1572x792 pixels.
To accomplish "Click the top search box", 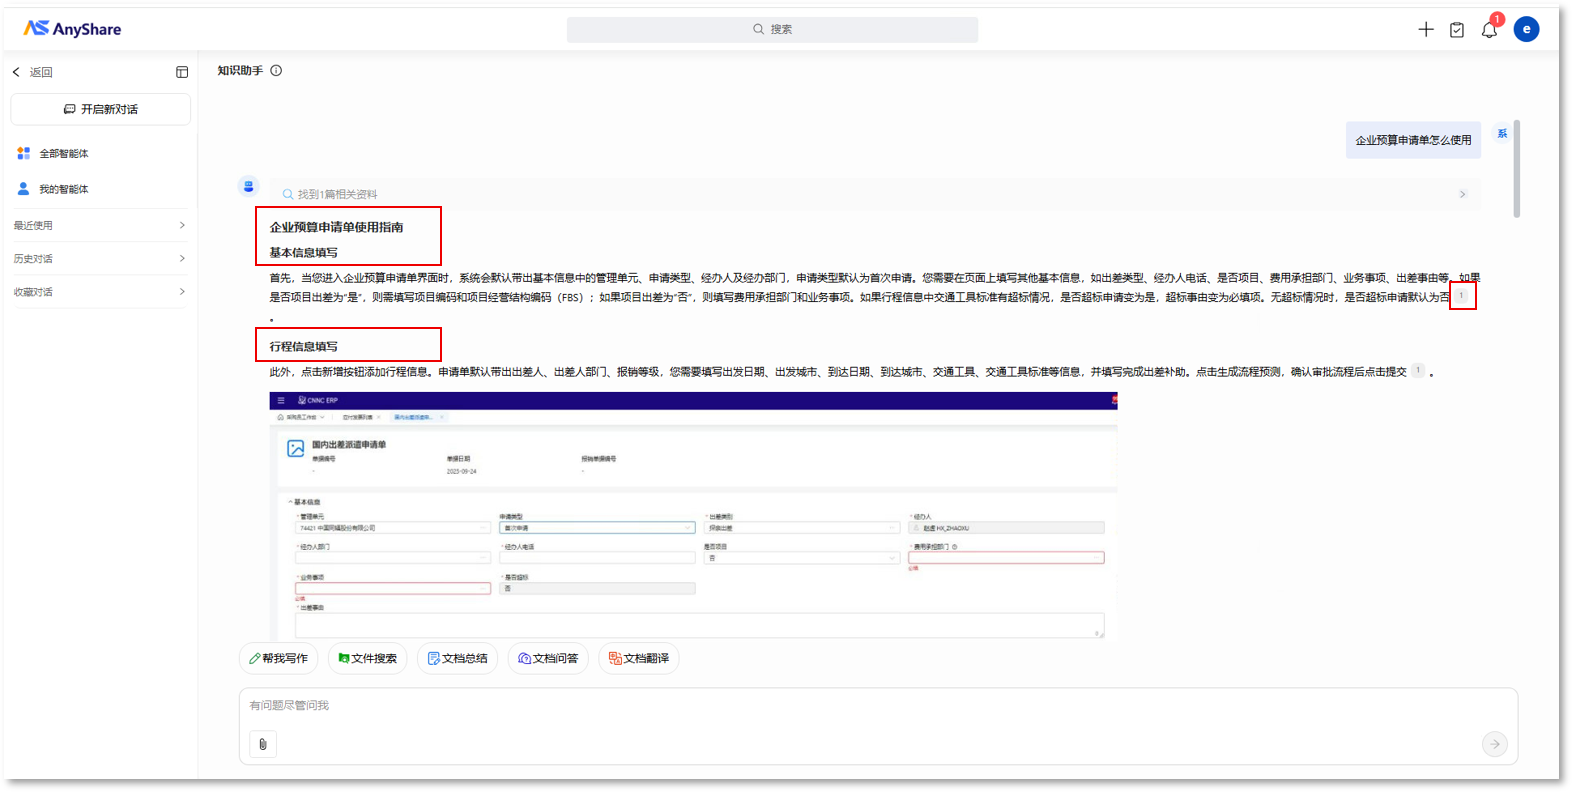I will pyautogui.click(x=772, y=30).
